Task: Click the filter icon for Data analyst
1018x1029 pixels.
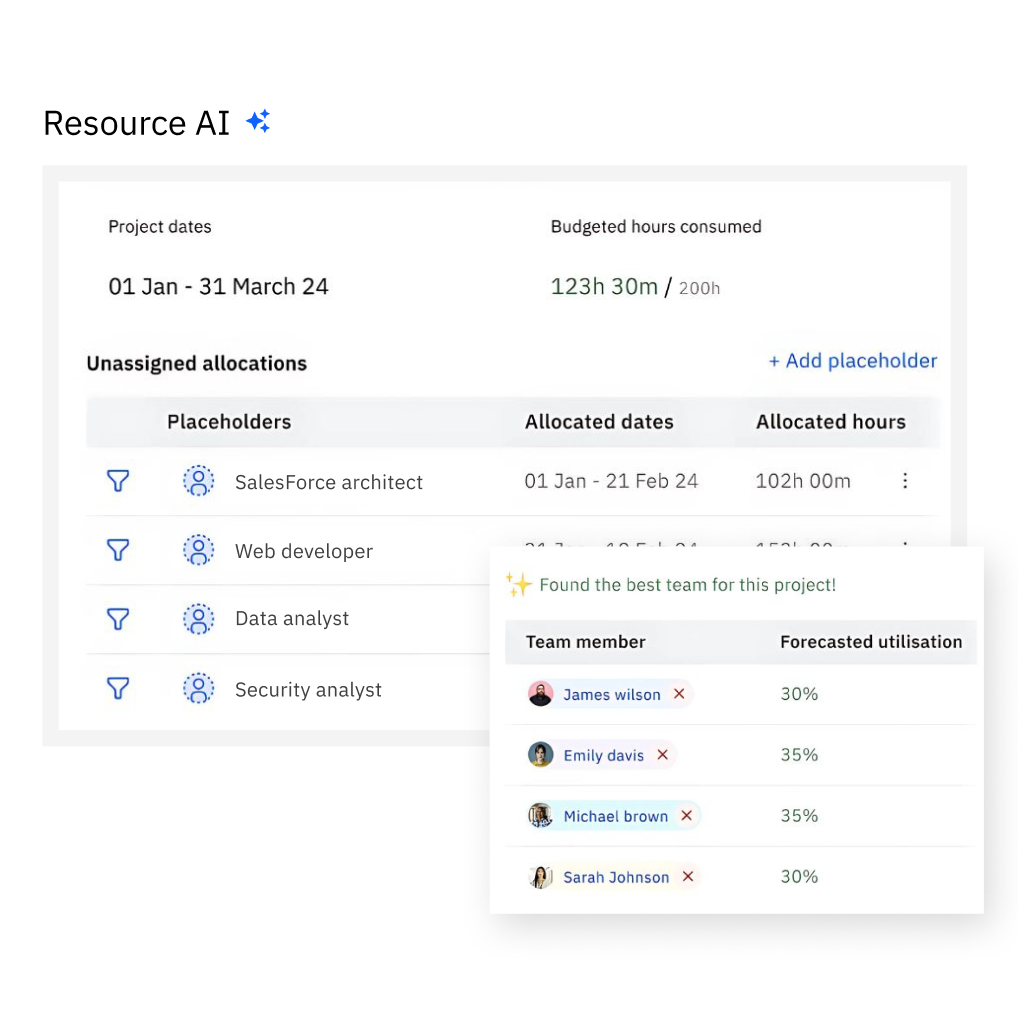Action: coord(118,619)
